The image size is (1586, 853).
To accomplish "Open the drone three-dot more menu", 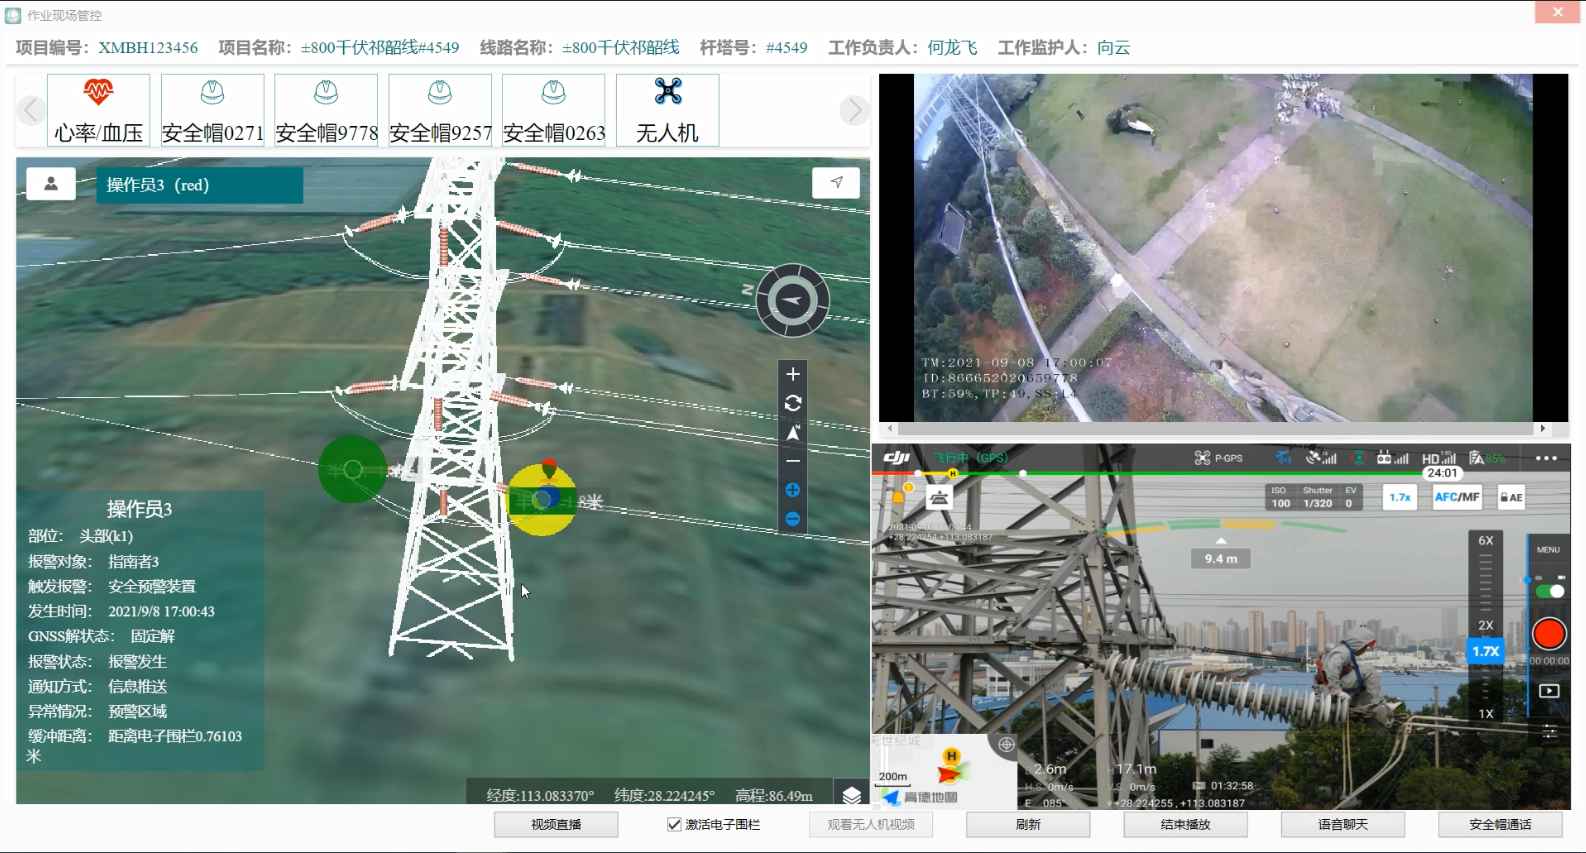I will 1546,458.
